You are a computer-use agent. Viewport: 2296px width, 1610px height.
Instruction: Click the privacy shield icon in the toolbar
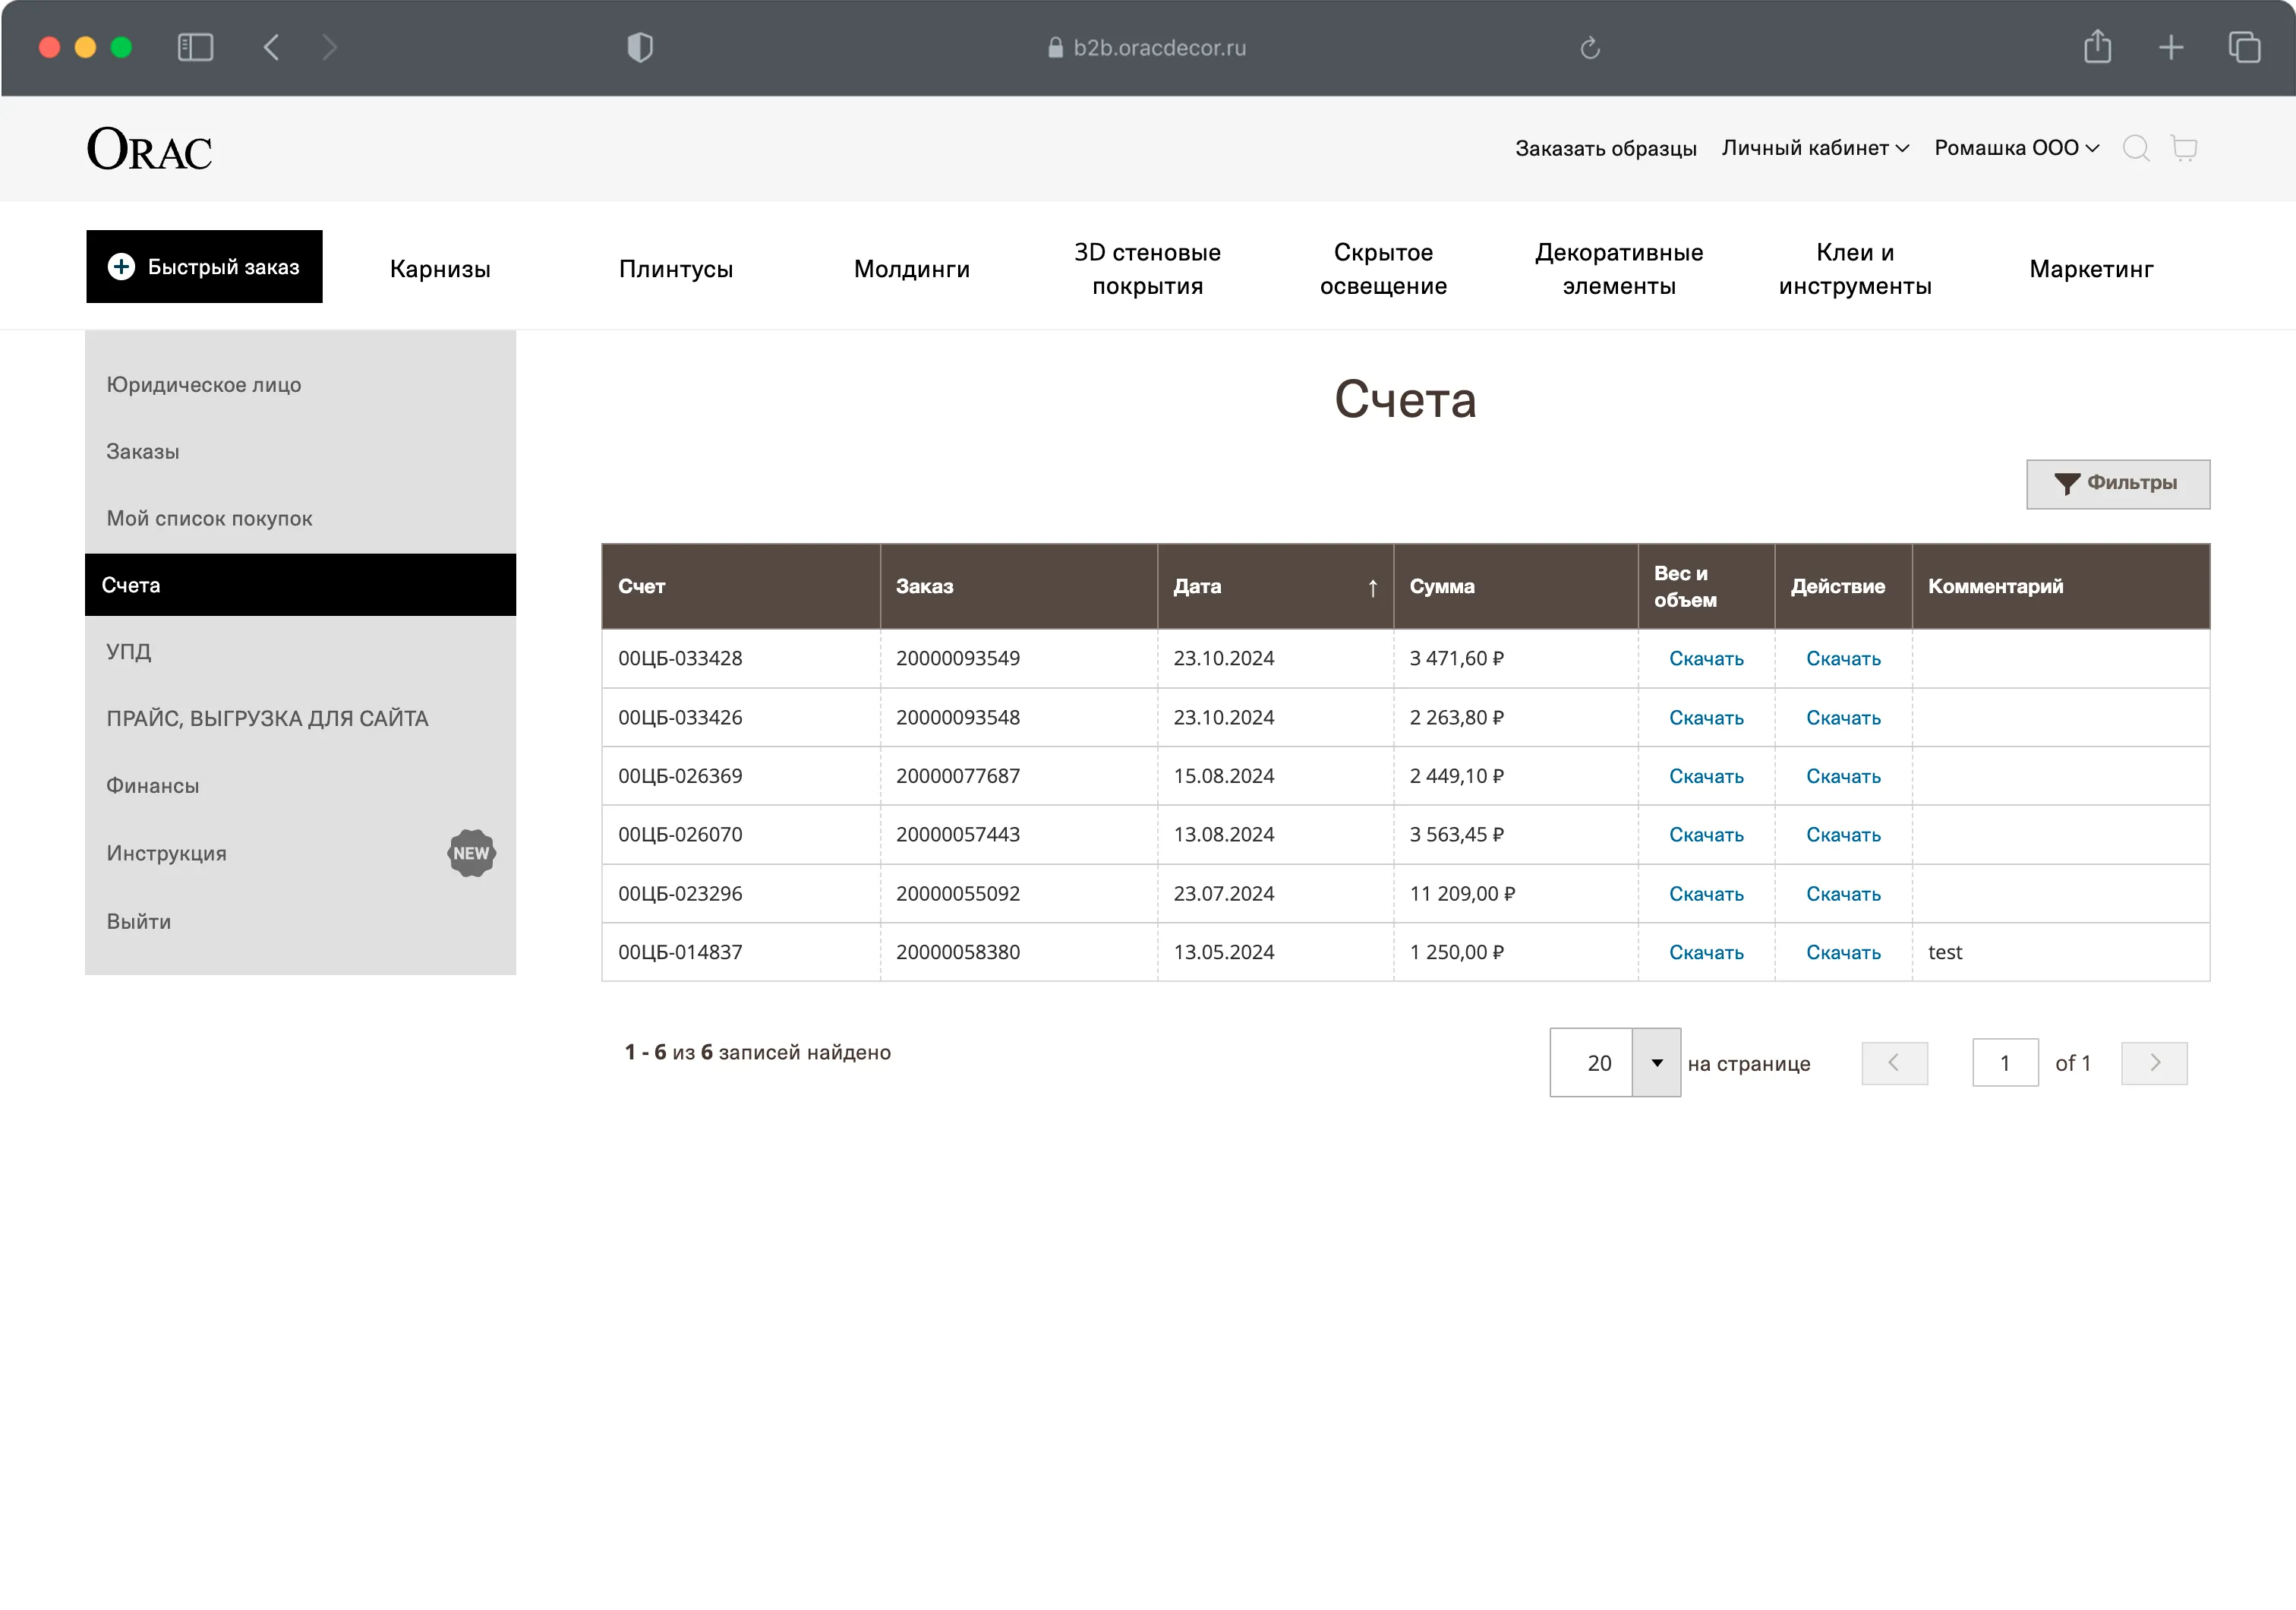tap(640, 47)
